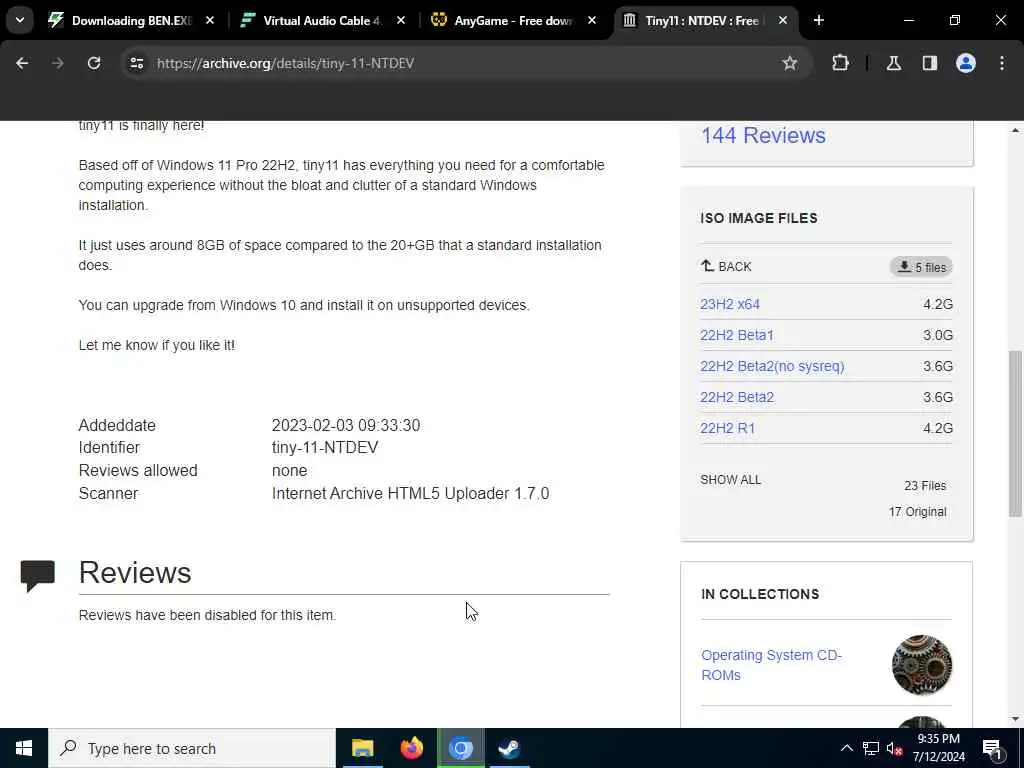The height and width of the screenshot is (768, 1024).
Task: Open the tab search dropdown arrow
Action: (x=20, y=20)
